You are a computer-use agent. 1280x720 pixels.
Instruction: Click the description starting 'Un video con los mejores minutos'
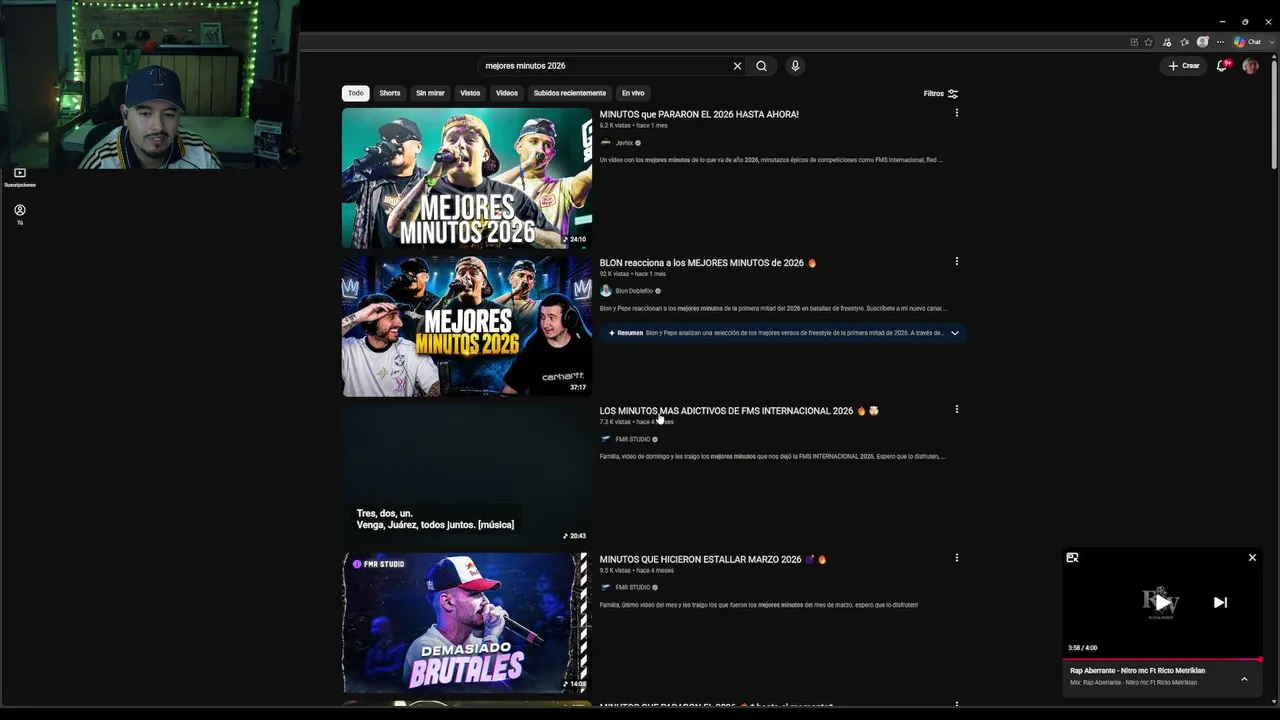pyautogui.click(x=771, y=160)
